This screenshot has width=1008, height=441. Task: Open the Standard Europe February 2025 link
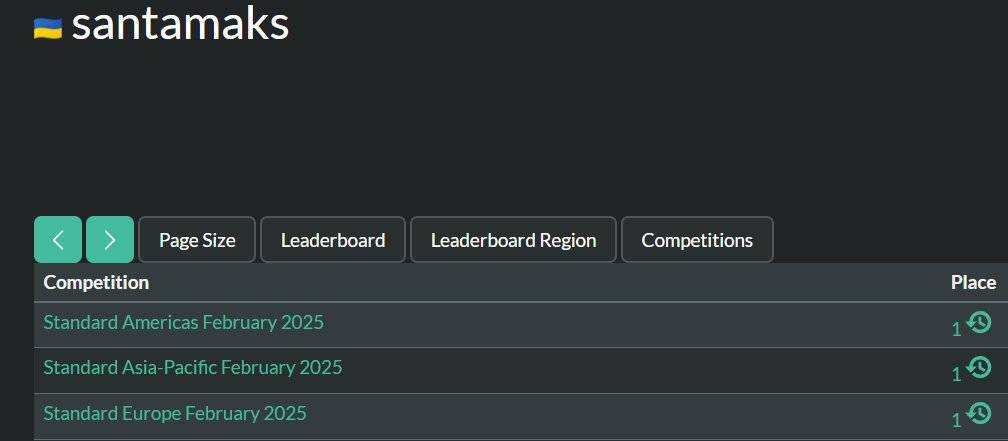(175, 413)
